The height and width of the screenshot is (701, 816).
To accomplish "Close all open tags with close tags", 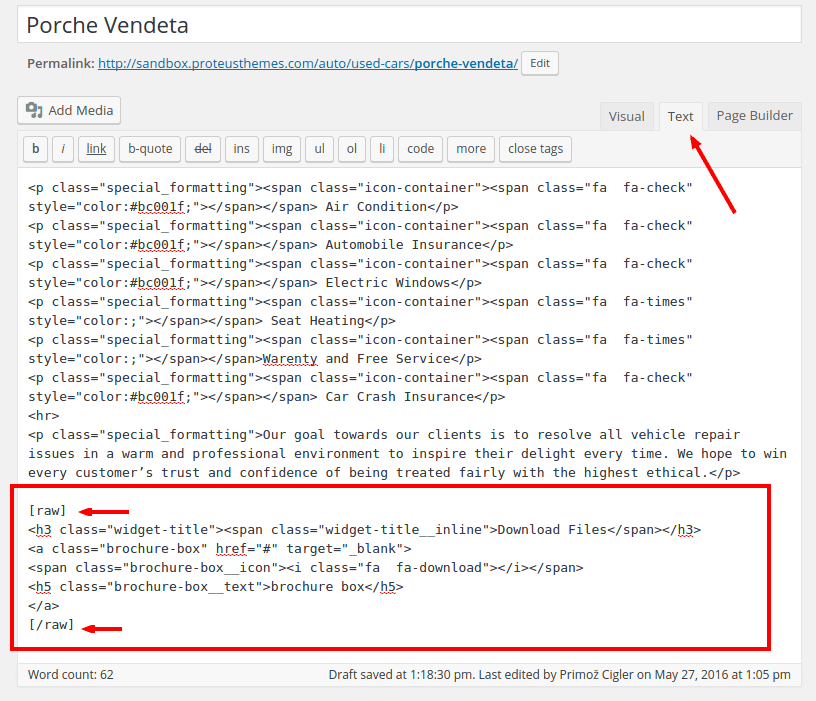I will (535, 148).
